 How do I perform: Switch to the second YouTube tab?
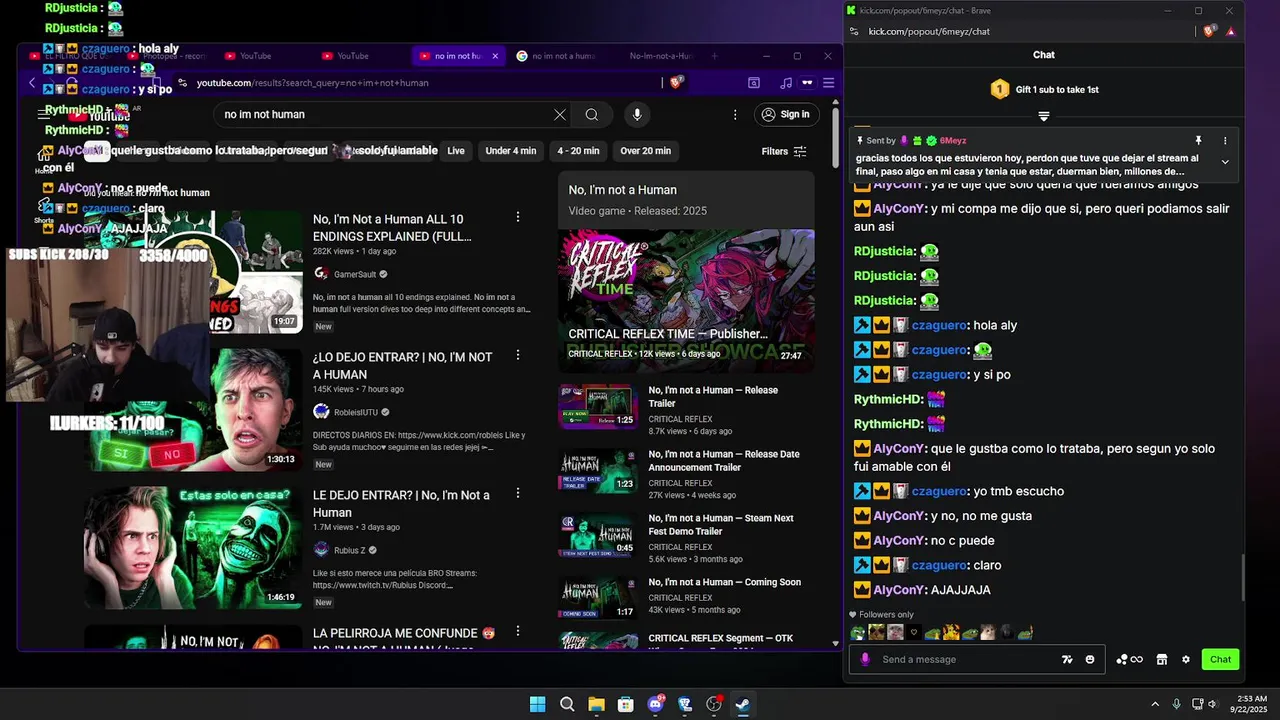[352, 56]
